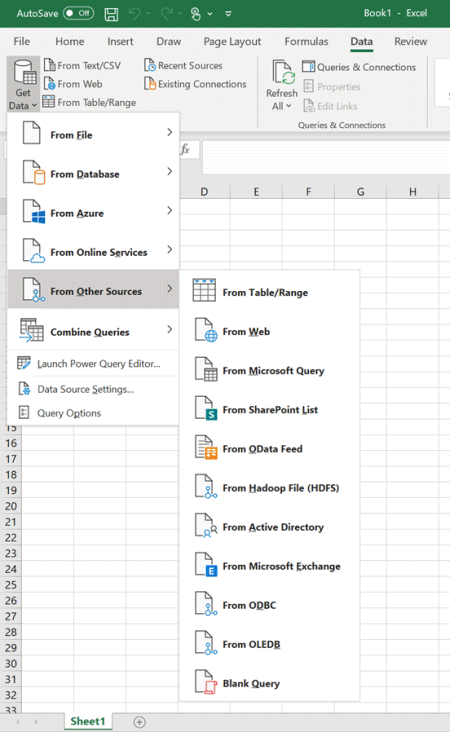
Task: Open Customize Quick Access Toolbar dropdown
Action: (228, 14)
